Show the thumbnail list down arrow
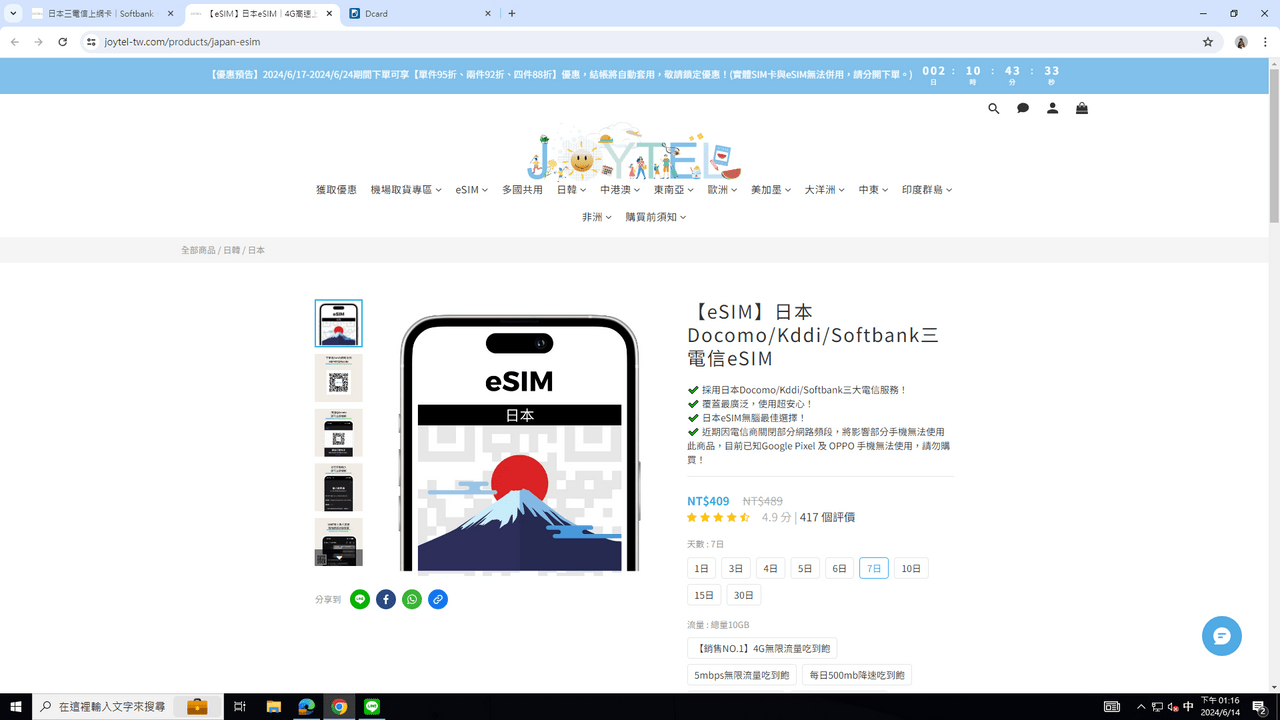 click(x=338, y=558)
